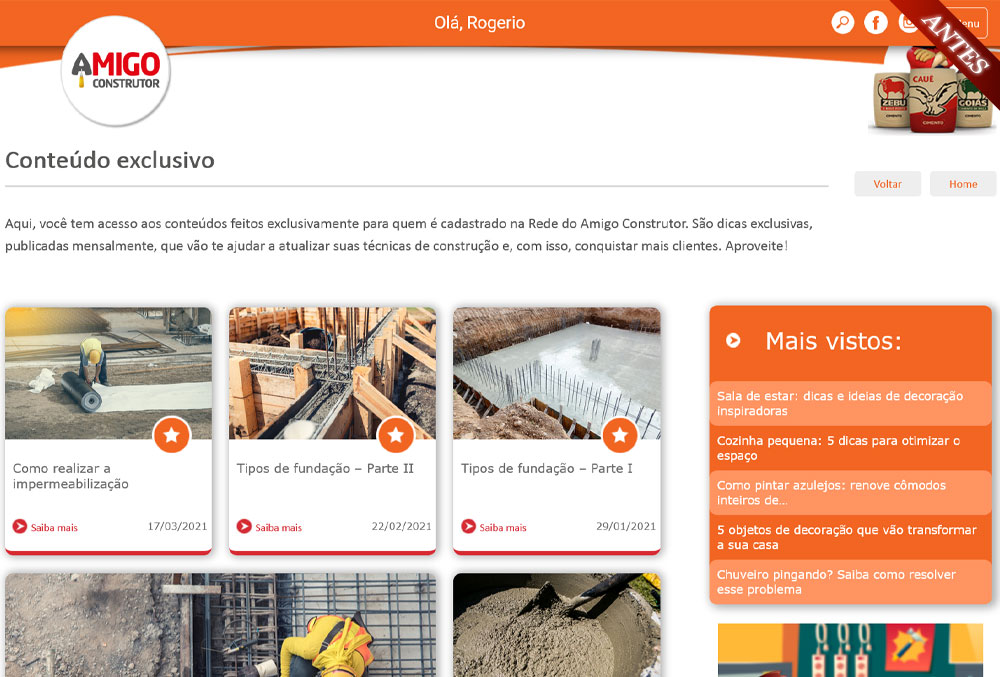This screenshot has width=1000, height=677.
Task: Open Cozinha pequena 5 dicas article
Action: [x=850, y=448]
